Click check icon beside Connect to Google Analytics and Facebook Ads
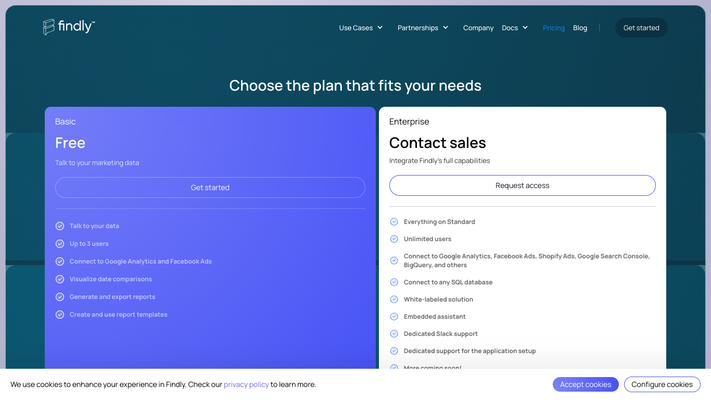This screenshot has width=711, height=400. point(60,261)
